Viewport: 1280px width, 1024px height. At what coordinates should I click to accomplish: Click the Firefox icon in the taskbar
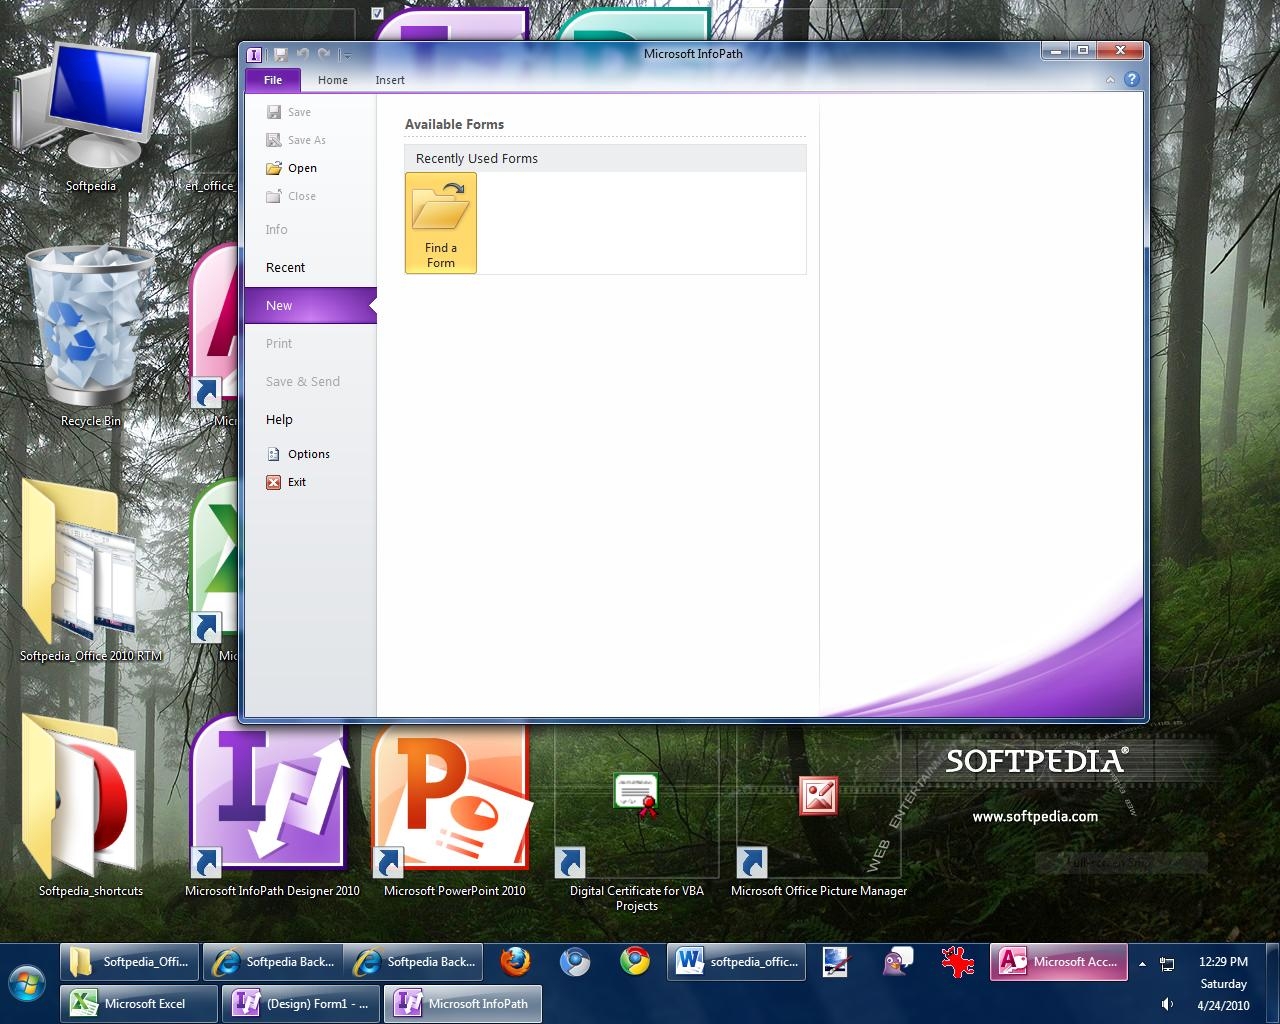click(x=515, y=962)
